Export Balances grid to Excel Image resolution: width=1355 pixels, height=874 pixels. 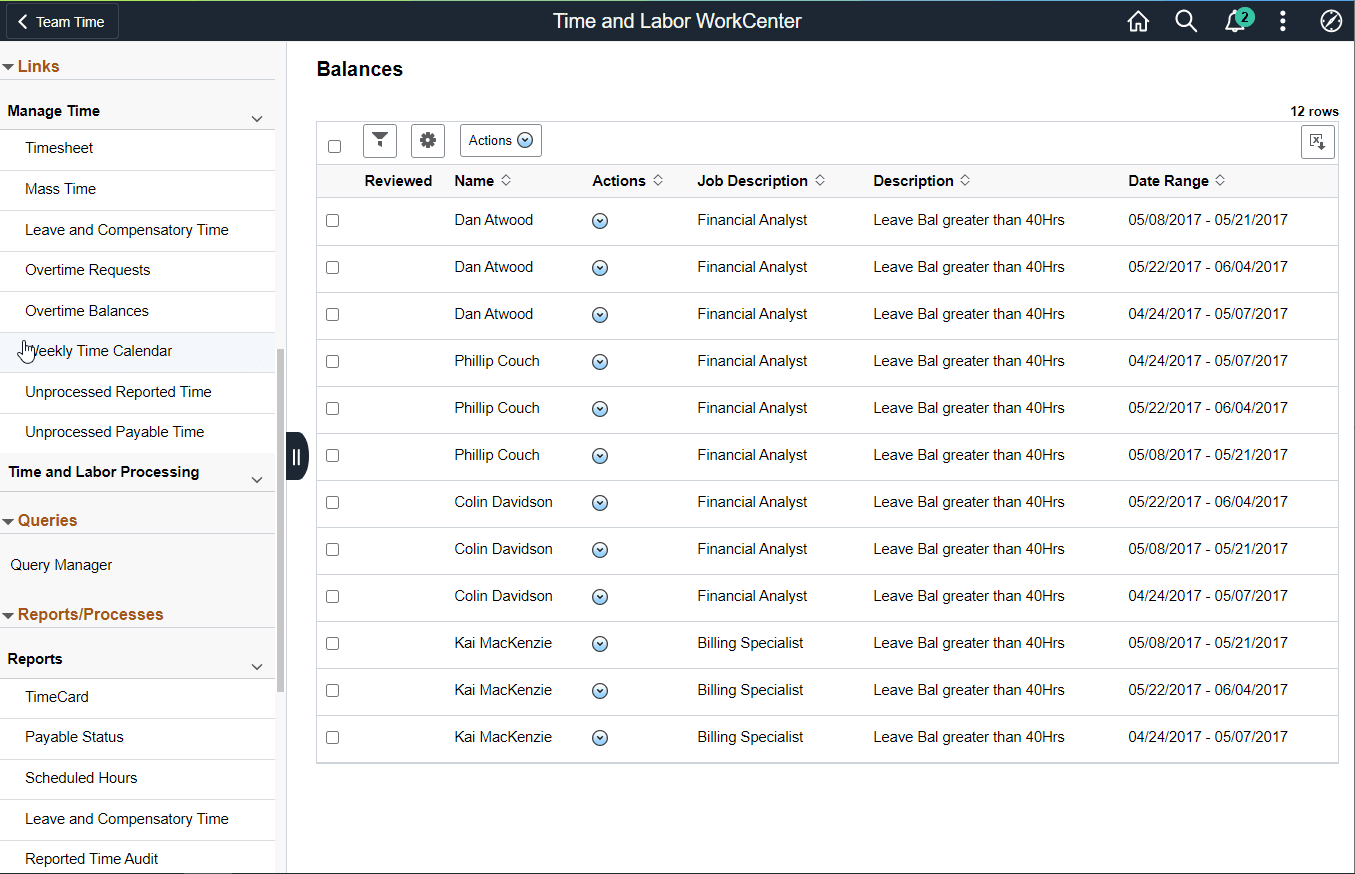pos(1318,142)
